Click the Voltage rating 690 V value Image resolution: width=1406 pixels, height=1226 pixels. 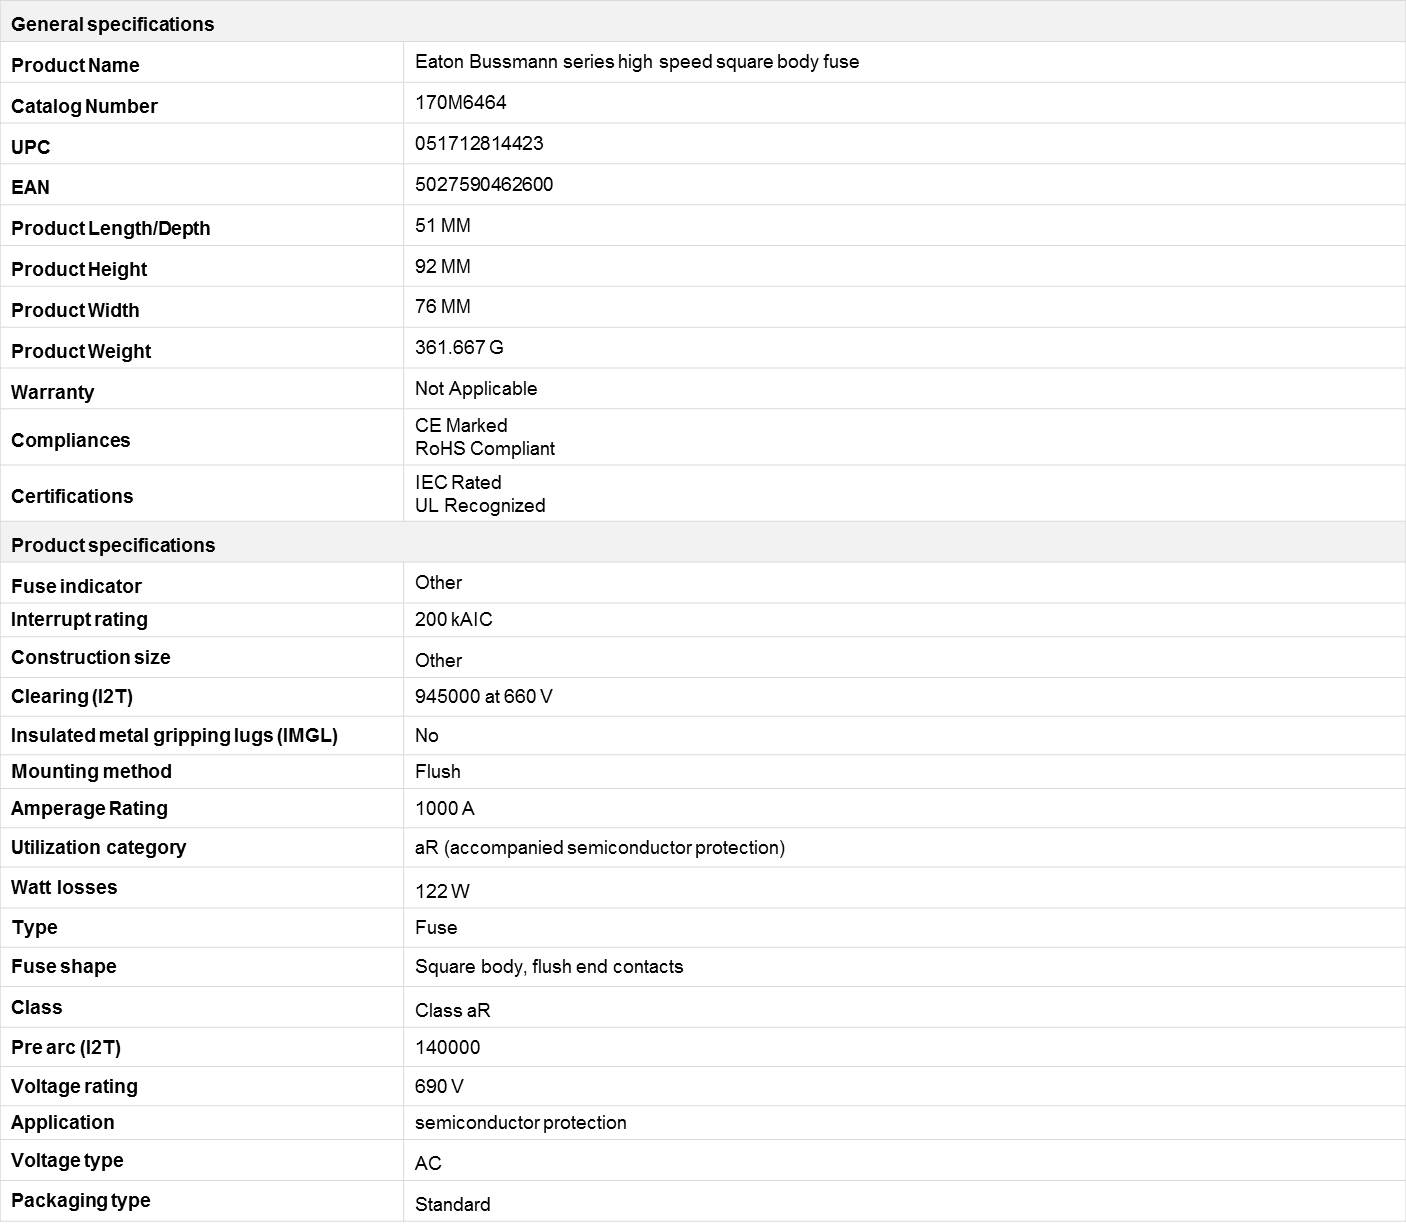point(439,1087)
